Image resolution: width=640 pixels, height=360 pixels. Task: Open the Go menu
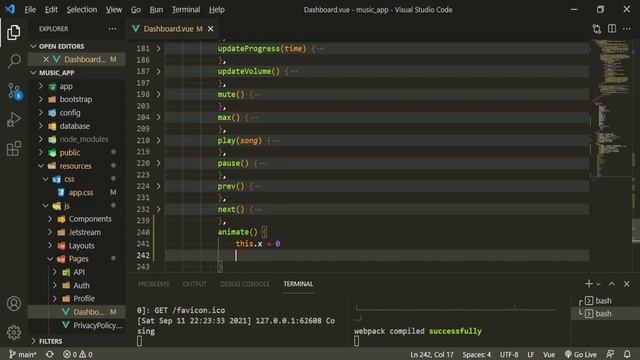click(x=136, y=9)
